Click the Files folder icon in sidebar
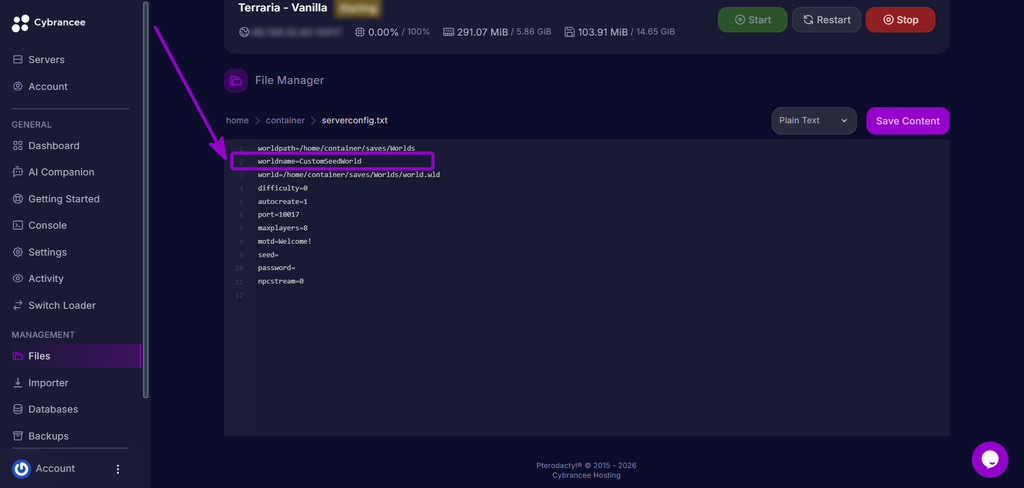The width and height of the screenshot is (1024, 488). coord(18,356)
